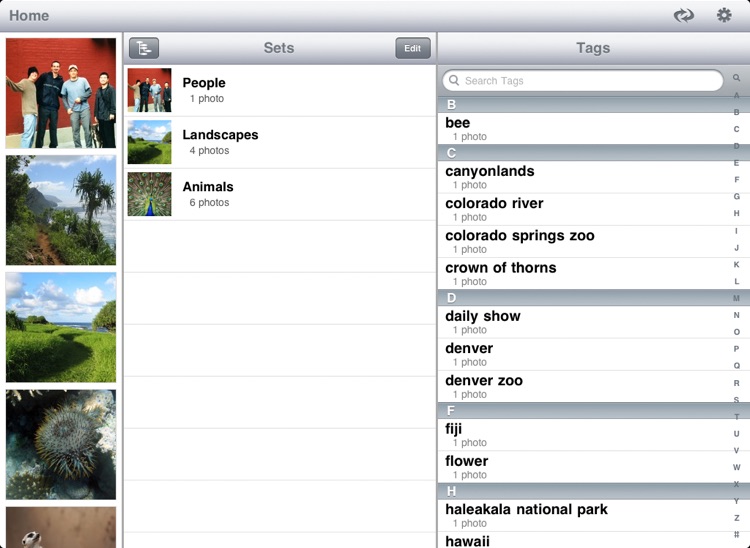The image size is (750, 548).
Task: Select the 'daily show' tag
Action: tap(585, 322)
